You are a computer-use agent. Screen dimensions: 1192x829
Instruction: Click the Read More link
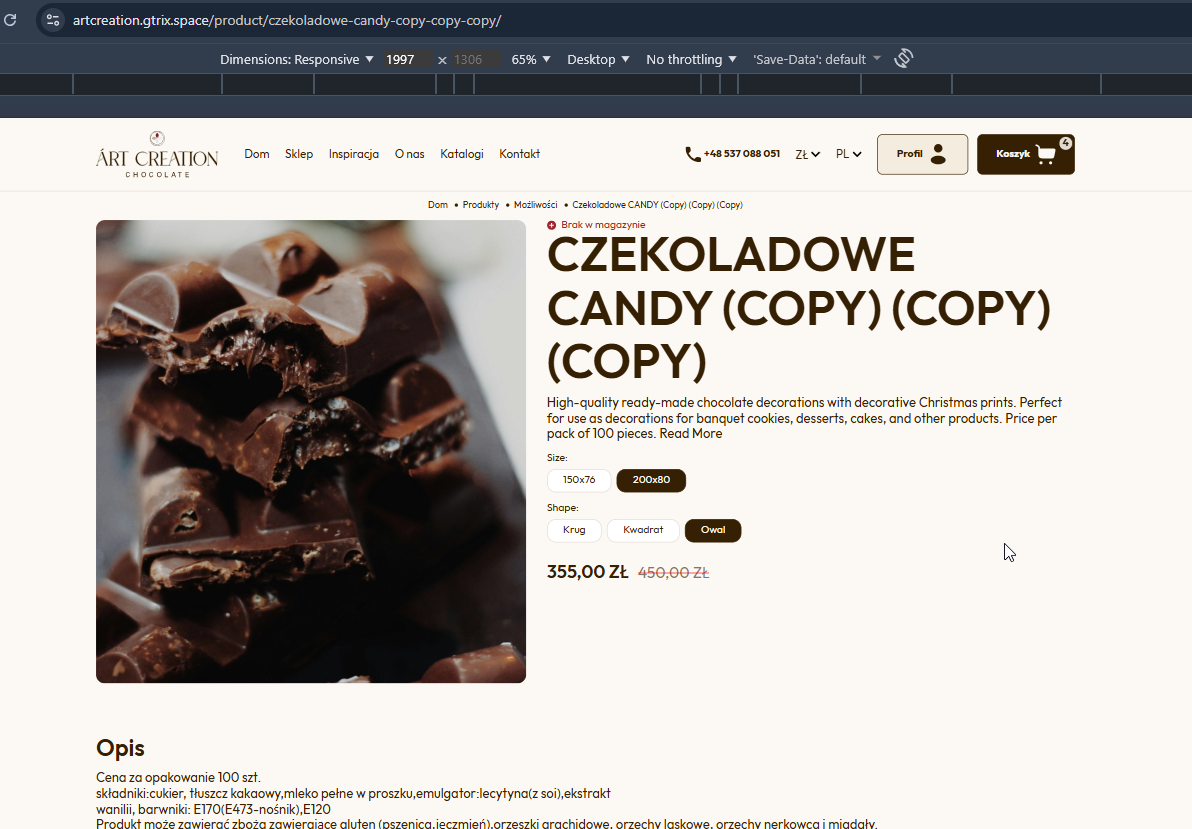pyautogui.click(x=690, y=434)
